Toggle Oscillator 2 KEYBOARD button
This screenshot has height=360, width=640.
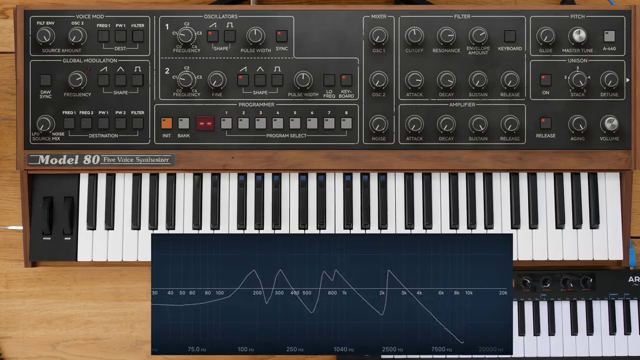(x=346, y=80)
